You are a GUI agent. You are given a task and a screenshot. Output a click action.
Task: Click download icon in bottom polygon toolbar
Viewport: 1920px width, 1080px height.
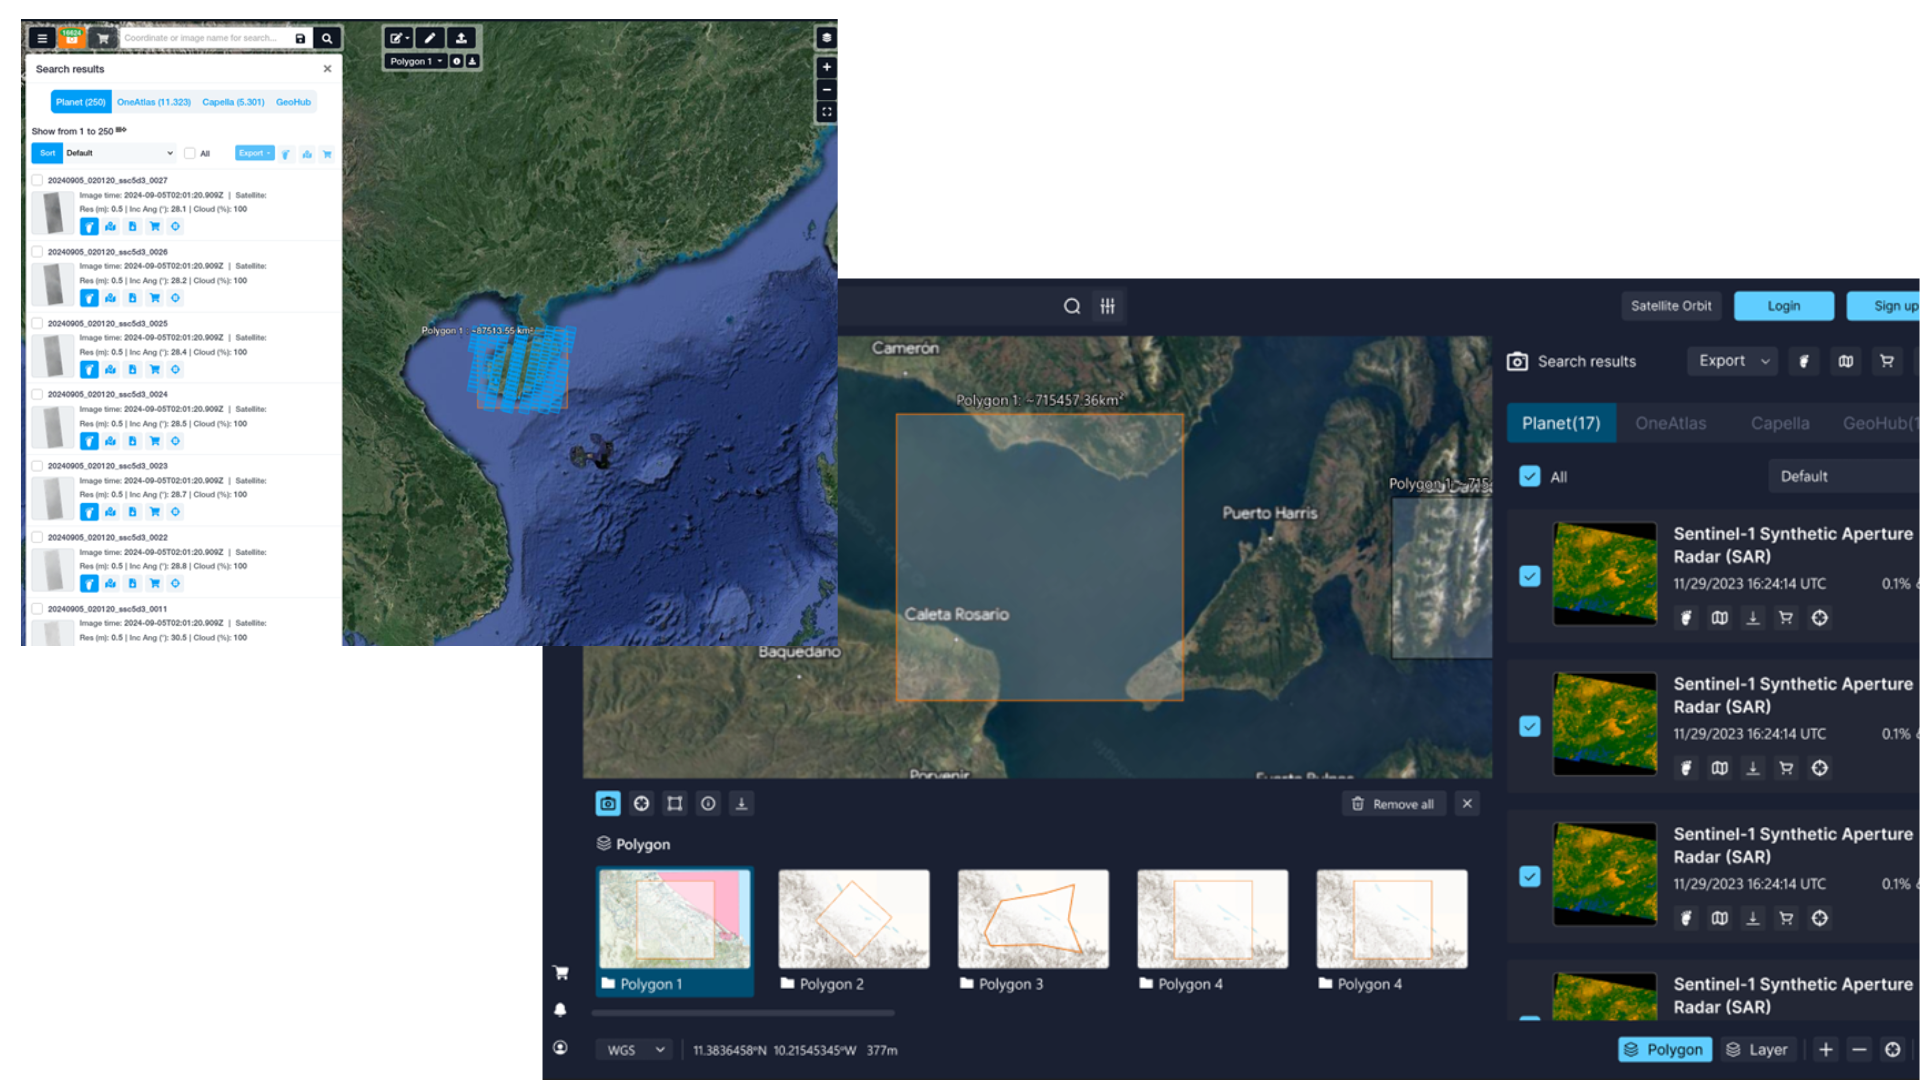741,803
